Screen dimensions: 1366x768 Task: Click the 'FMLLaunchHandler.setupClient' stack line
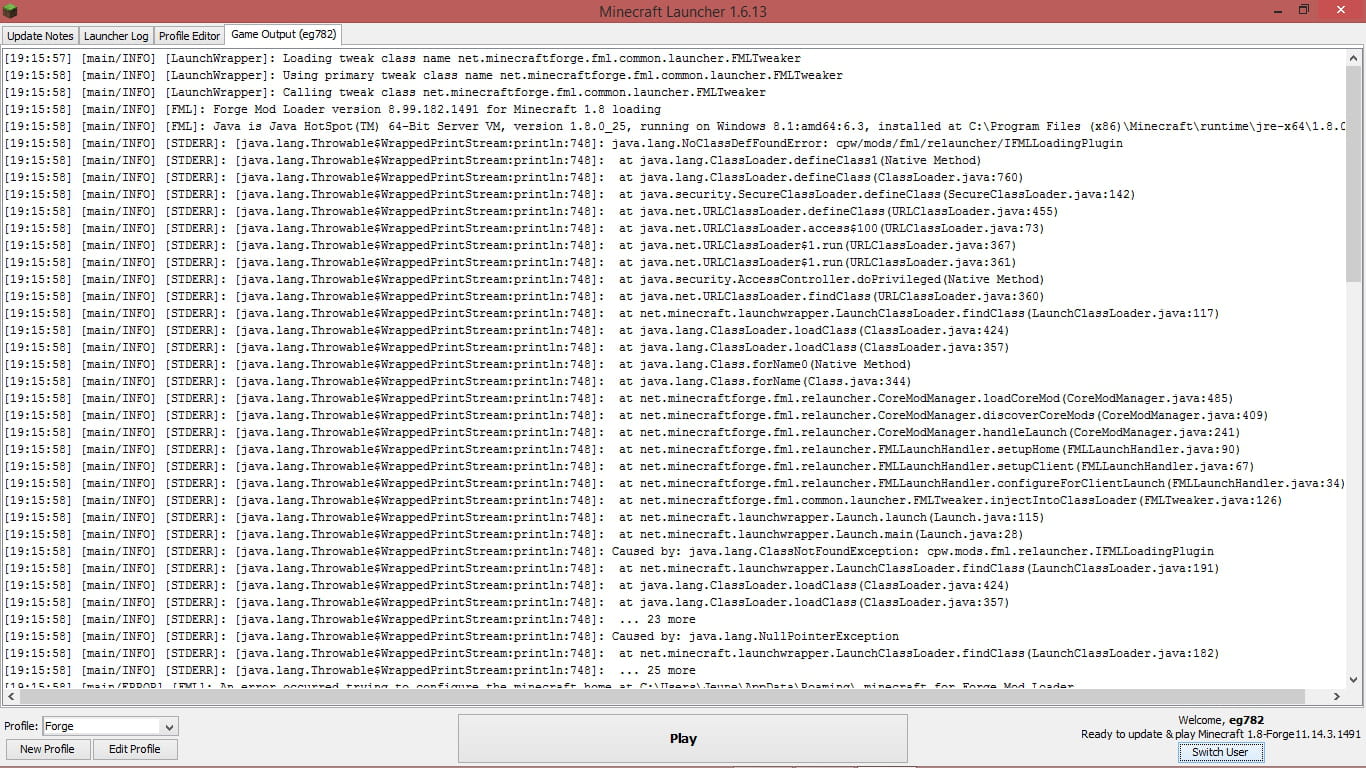tap(629, 466)
